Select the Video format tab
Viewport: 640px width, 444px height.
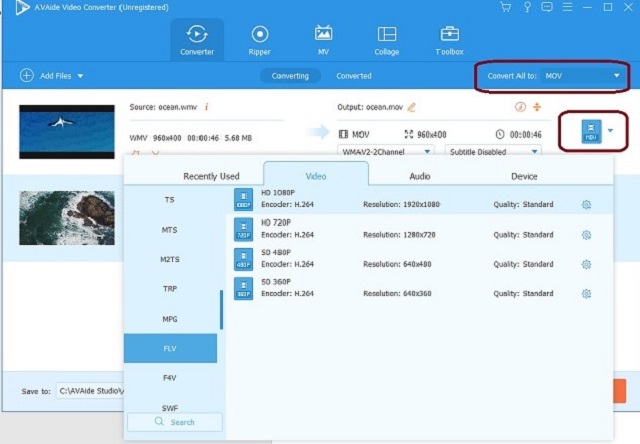[316, 176]
